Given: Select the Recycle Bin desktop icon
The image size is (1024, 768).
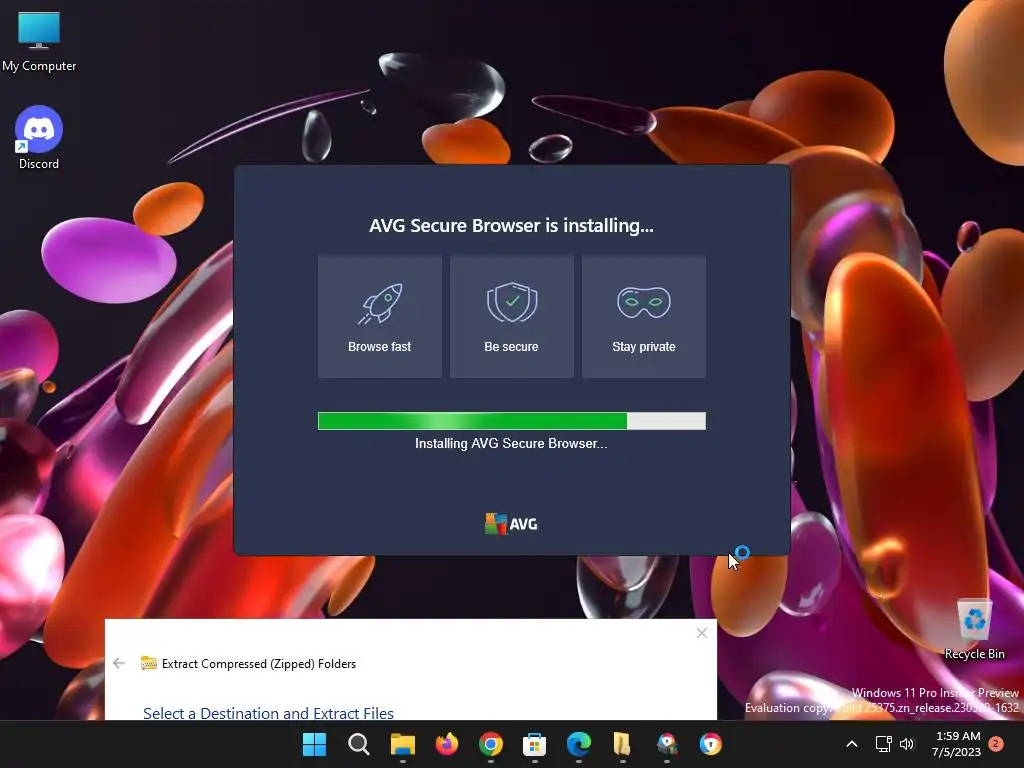Looking at the screenshot, I should point(974,629).
